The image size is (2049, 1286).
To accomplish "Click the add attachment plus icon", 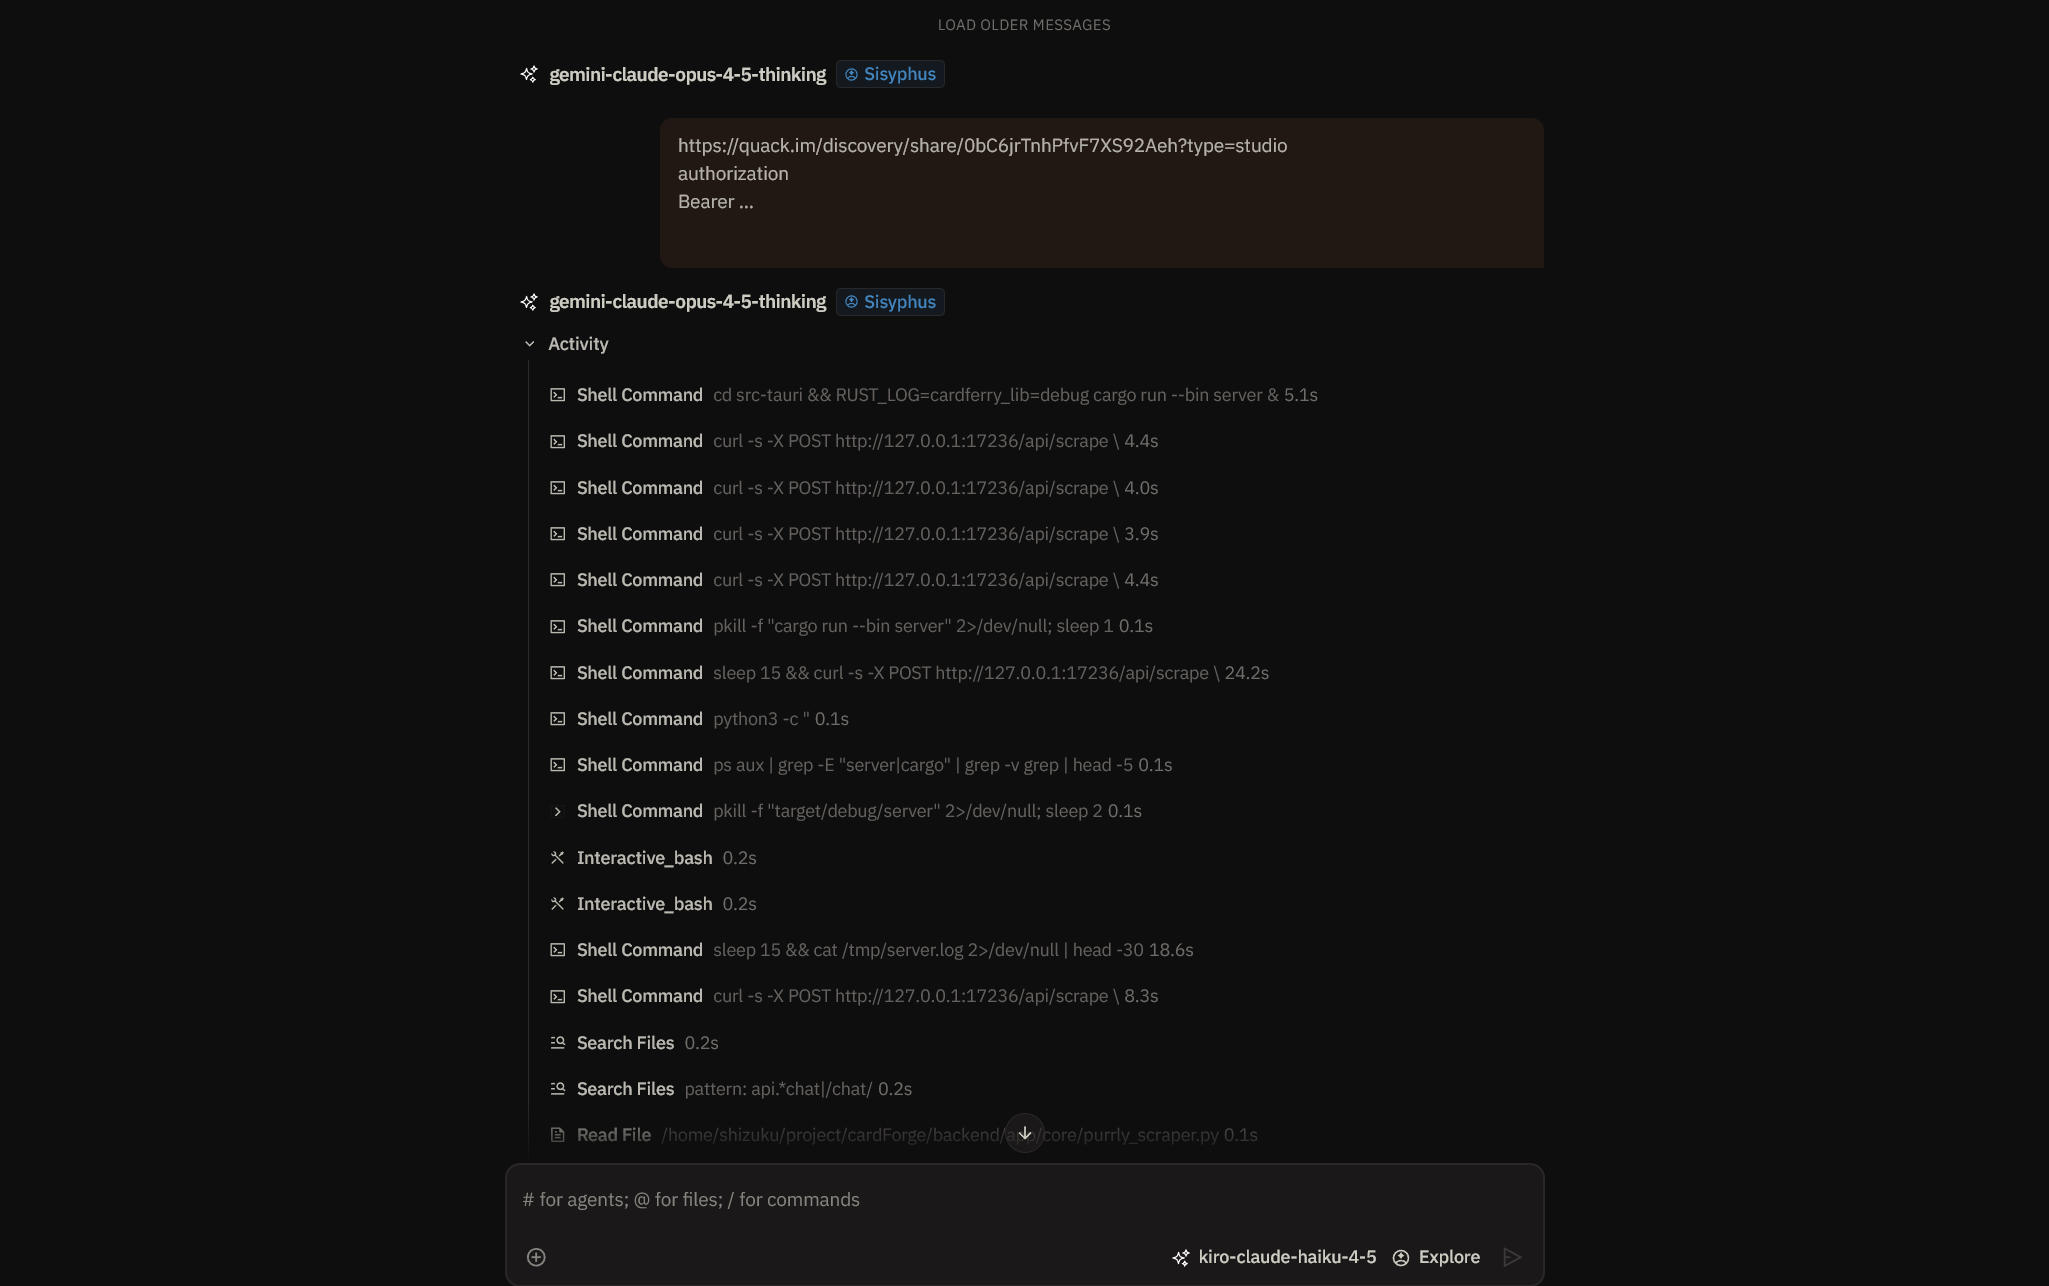I will [x=536, y=1257].
